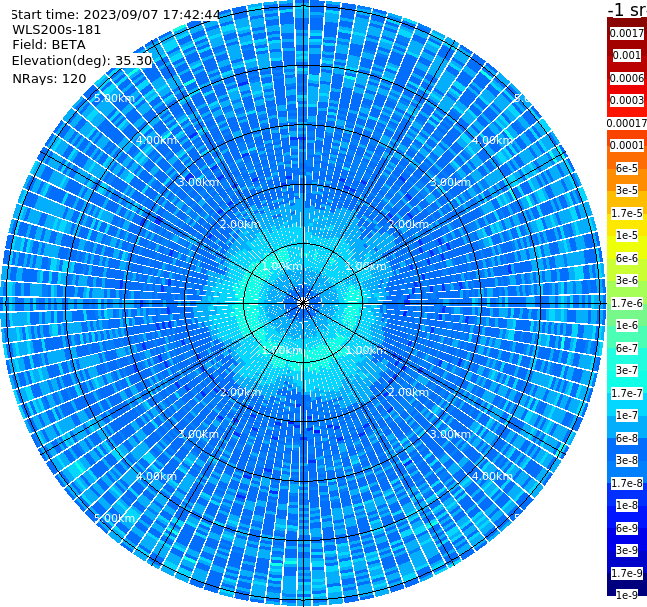Screen dimensions: 647x607
Task: Select the WLS200s-181 instrument label
Action: click(x=57, y=30)
